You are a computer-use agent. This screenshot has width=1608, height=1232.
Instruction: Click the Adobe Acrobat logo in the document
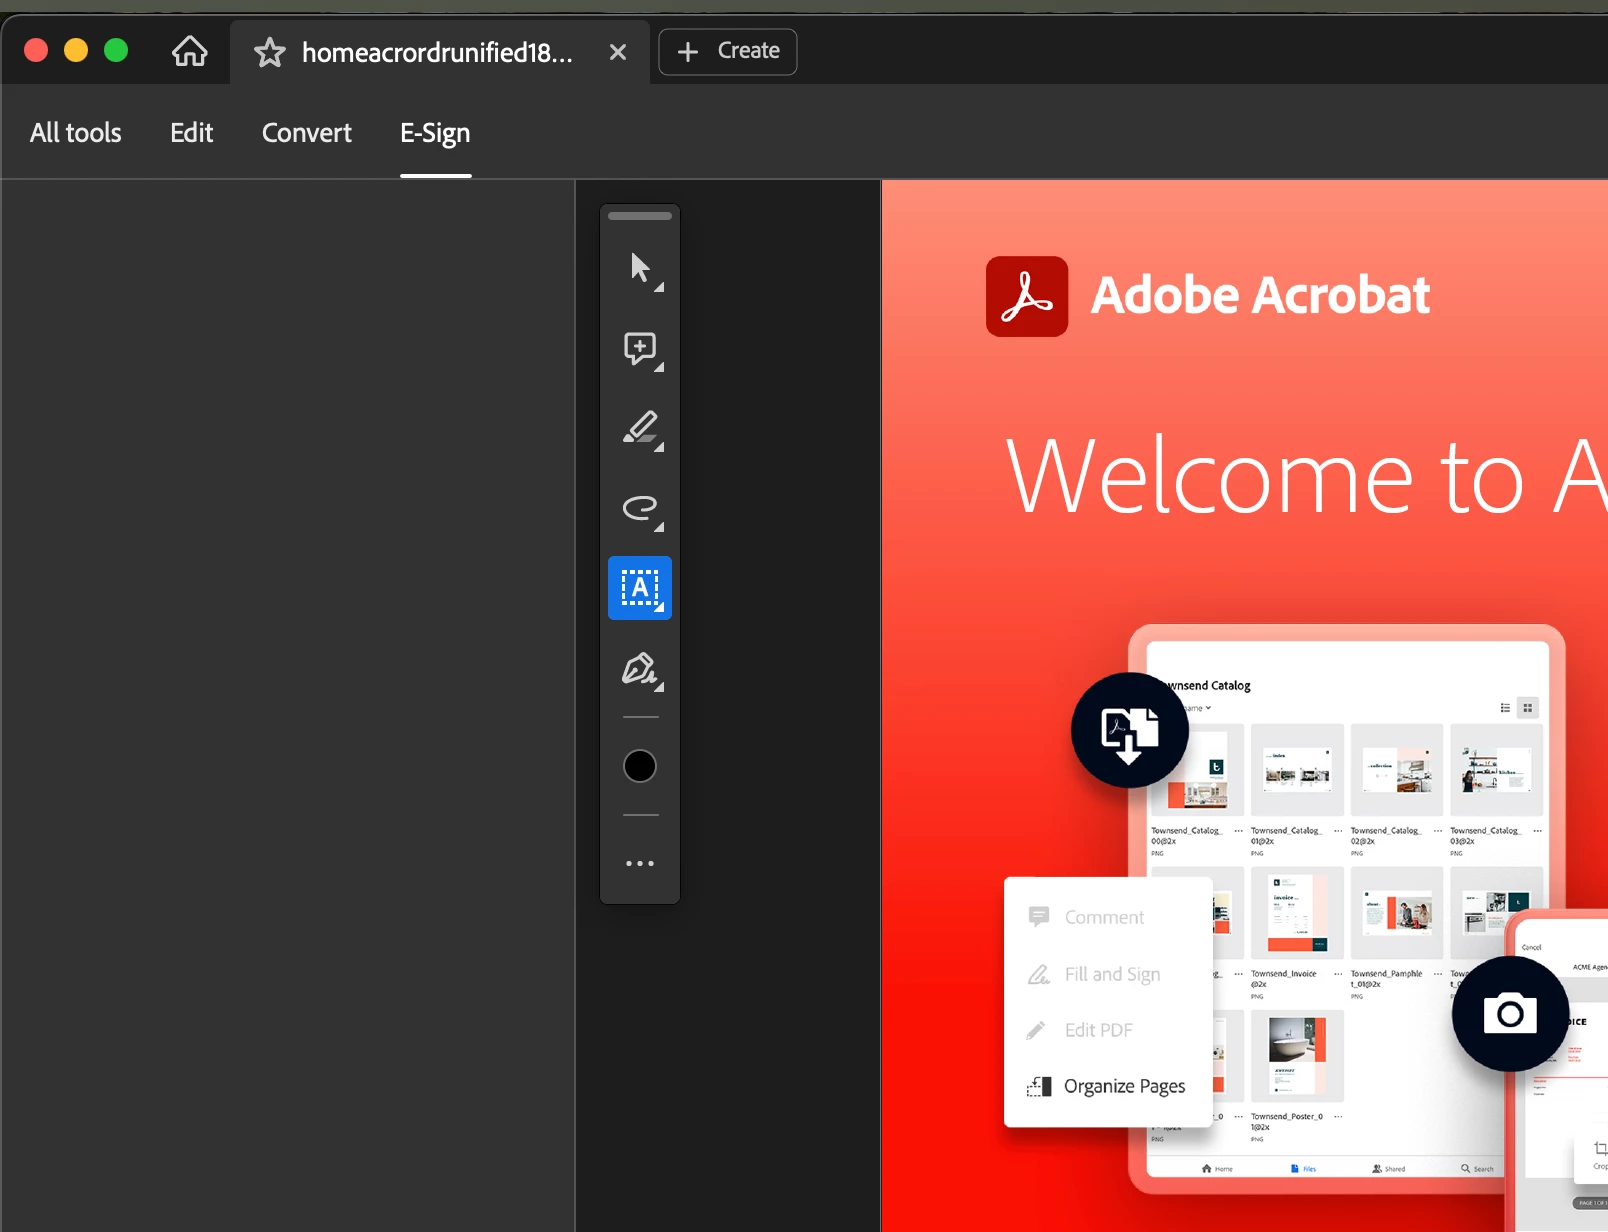click(x=1027, y=296)
